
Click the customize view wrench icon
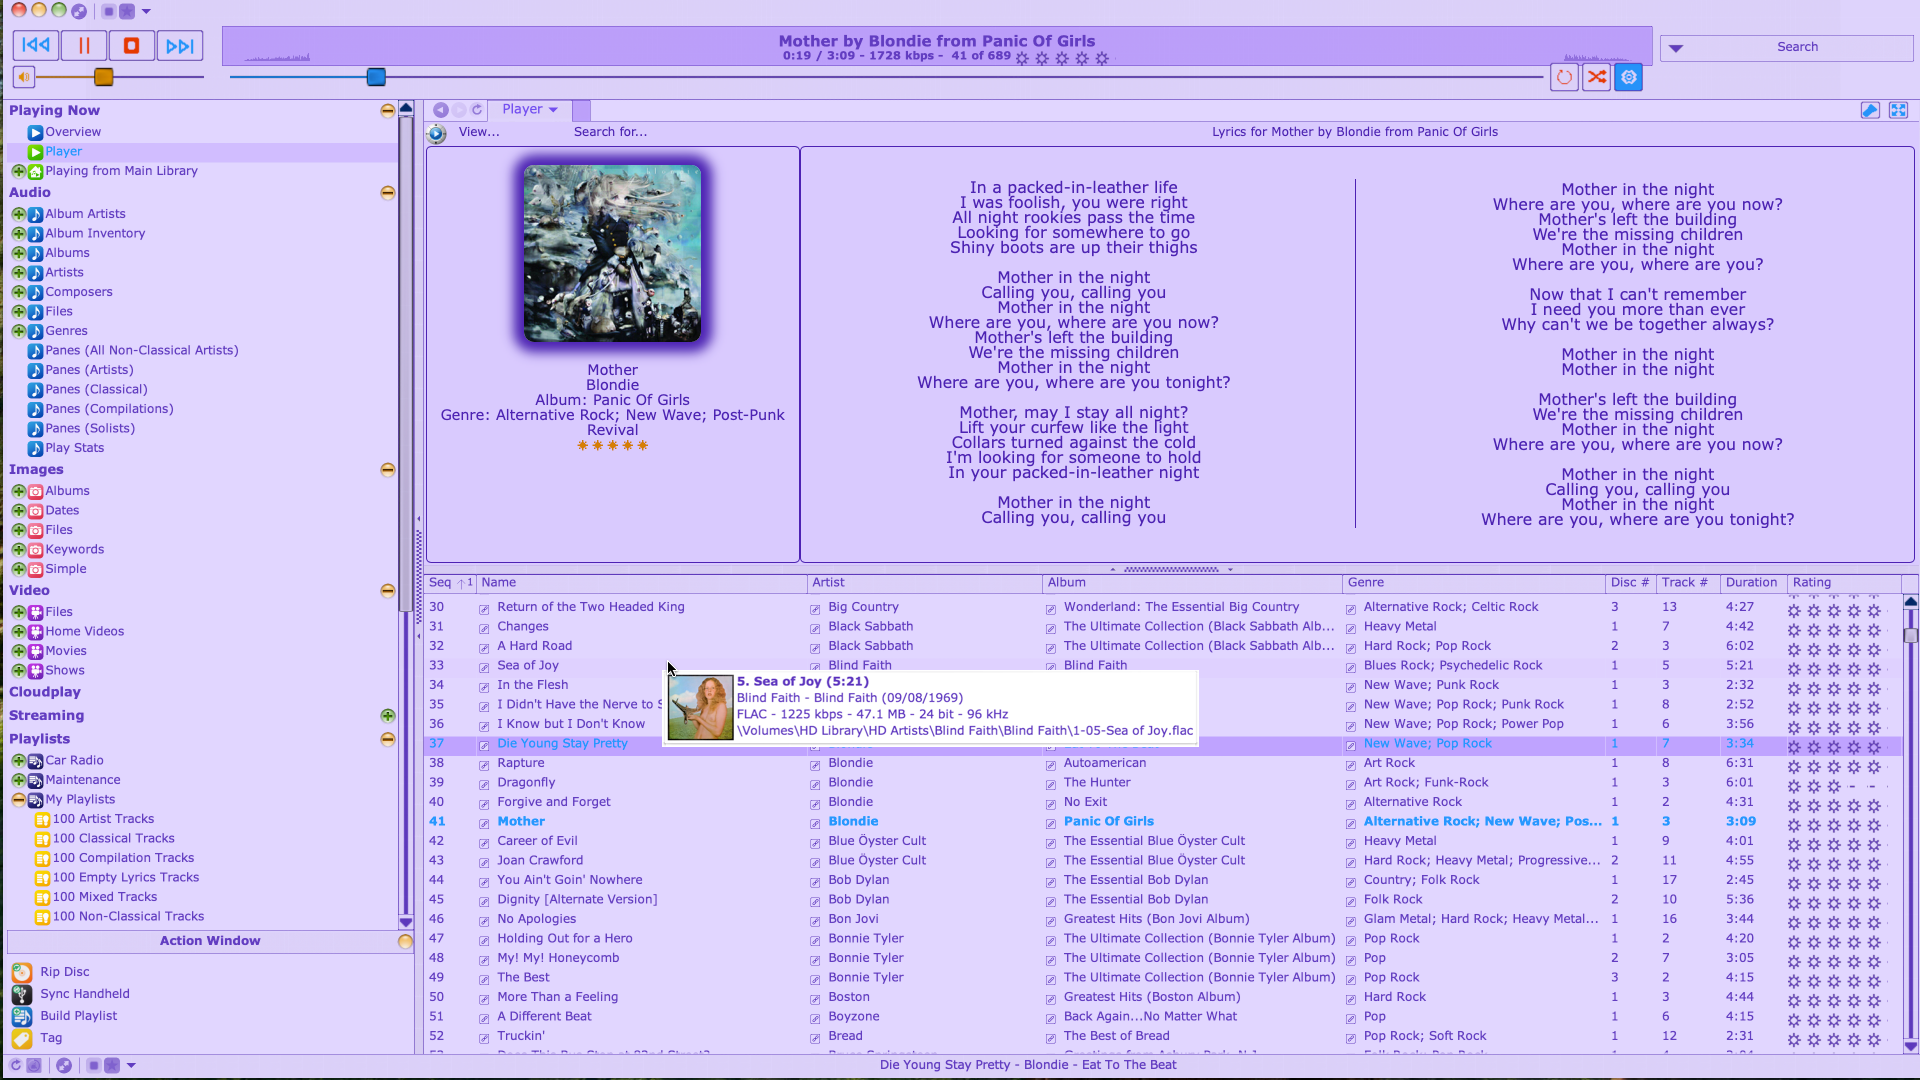(x=1870, y=110)
